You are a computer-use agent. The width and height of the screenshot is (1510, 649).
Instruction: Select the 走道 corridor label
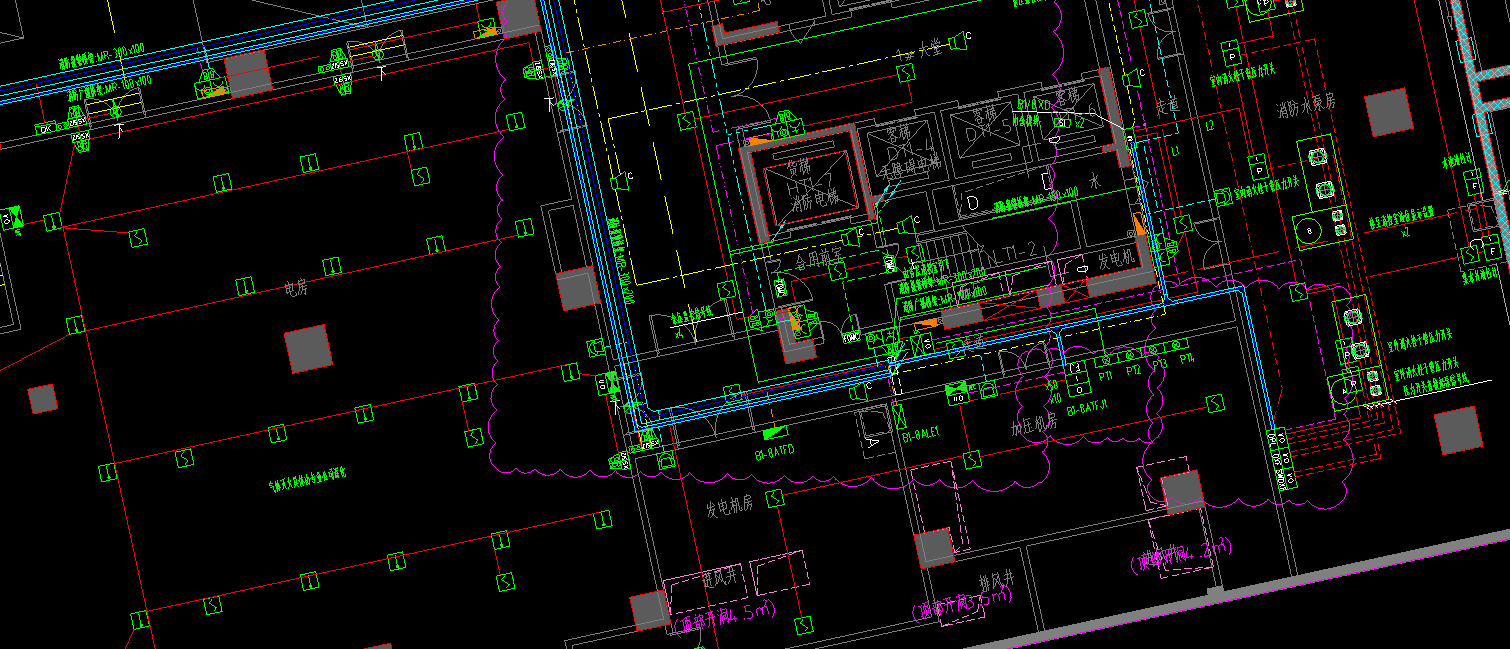[x=1167, y=105]
